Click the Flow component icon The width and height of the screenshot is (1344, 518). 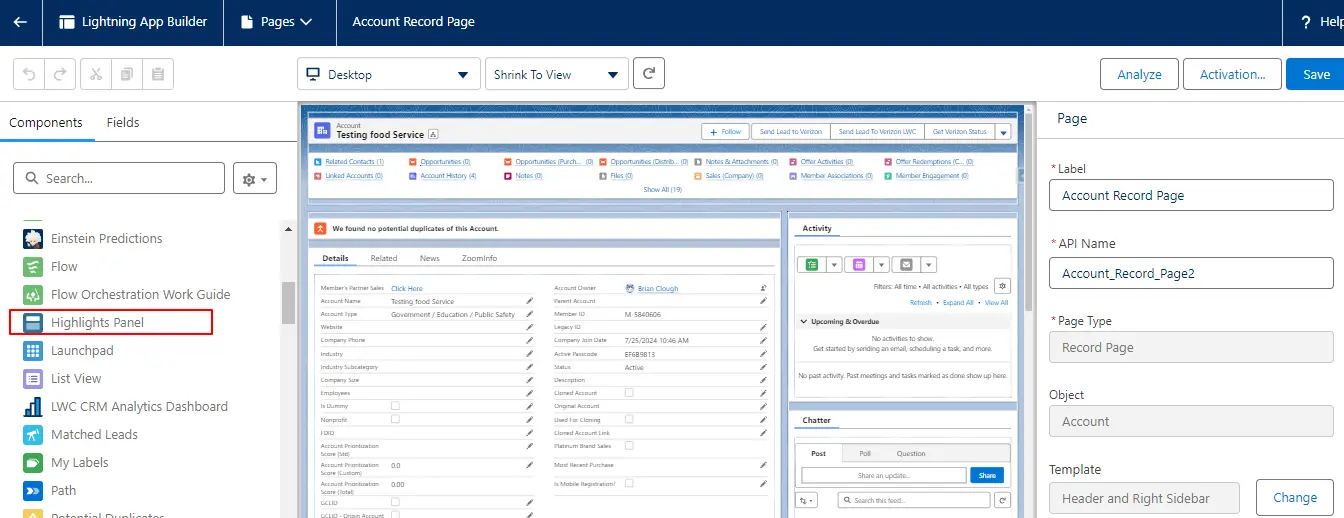33,266
